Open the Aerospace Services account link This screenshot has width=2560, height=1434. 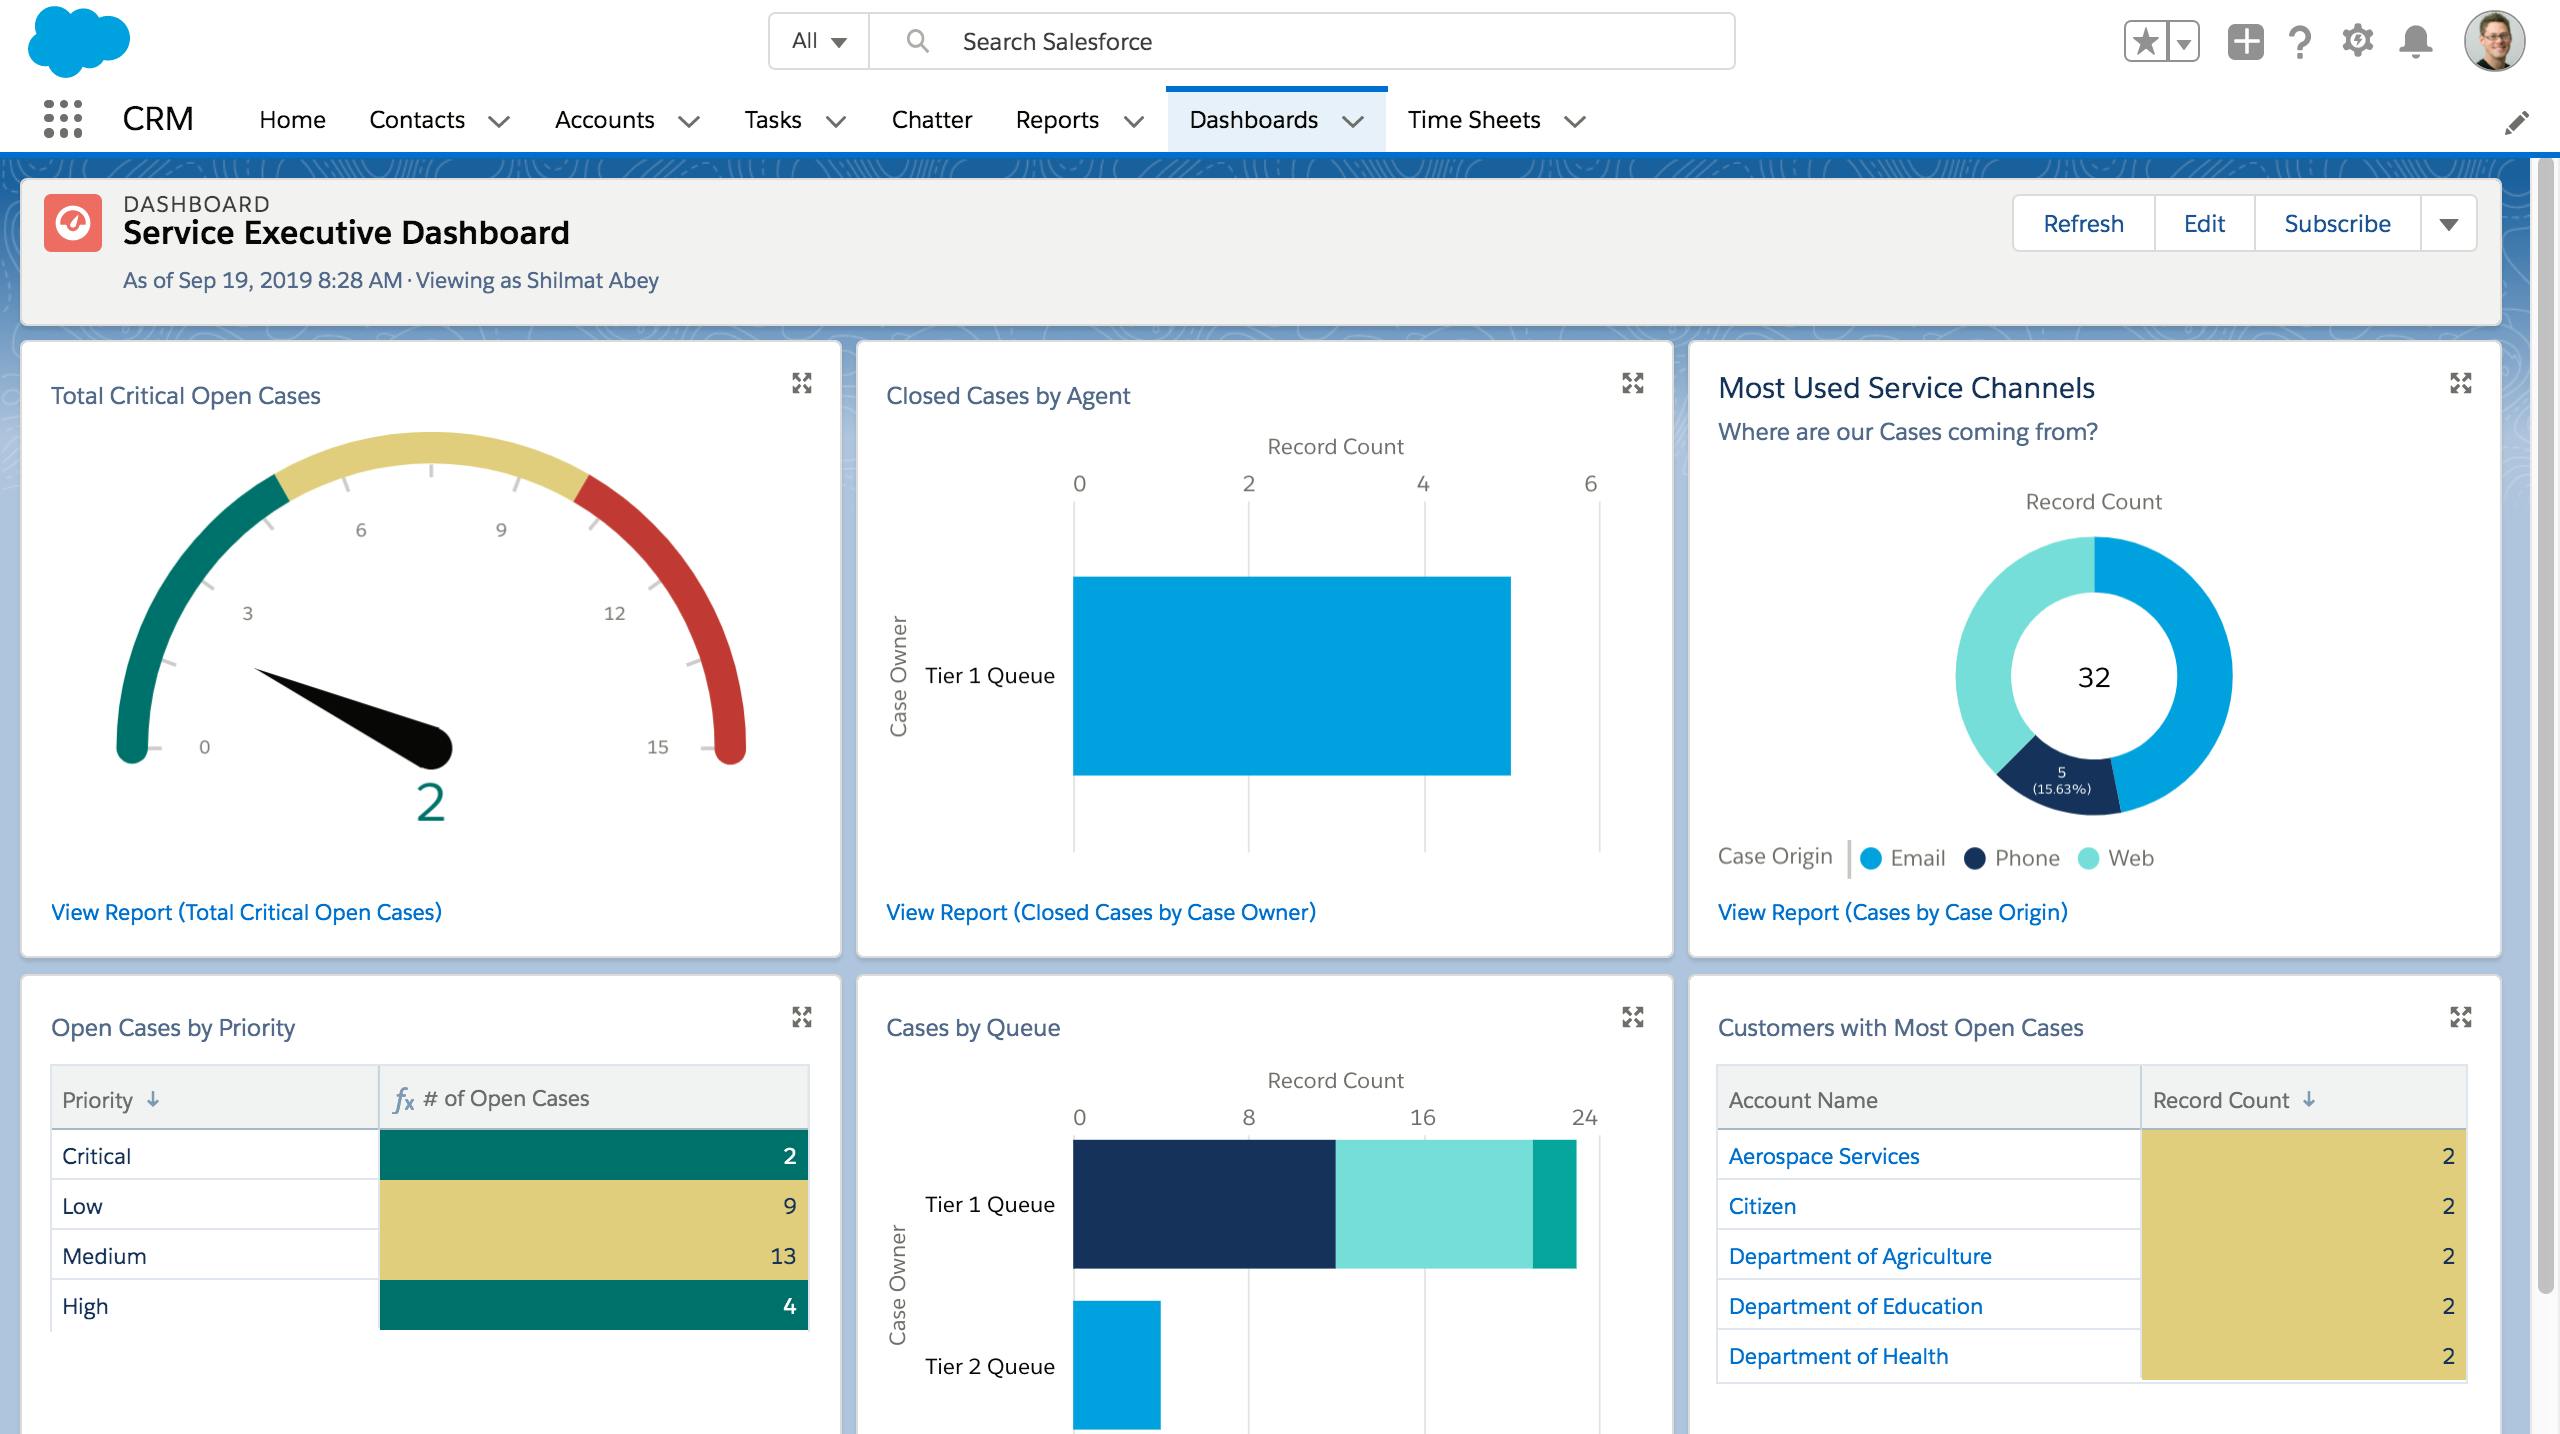1824,1156
